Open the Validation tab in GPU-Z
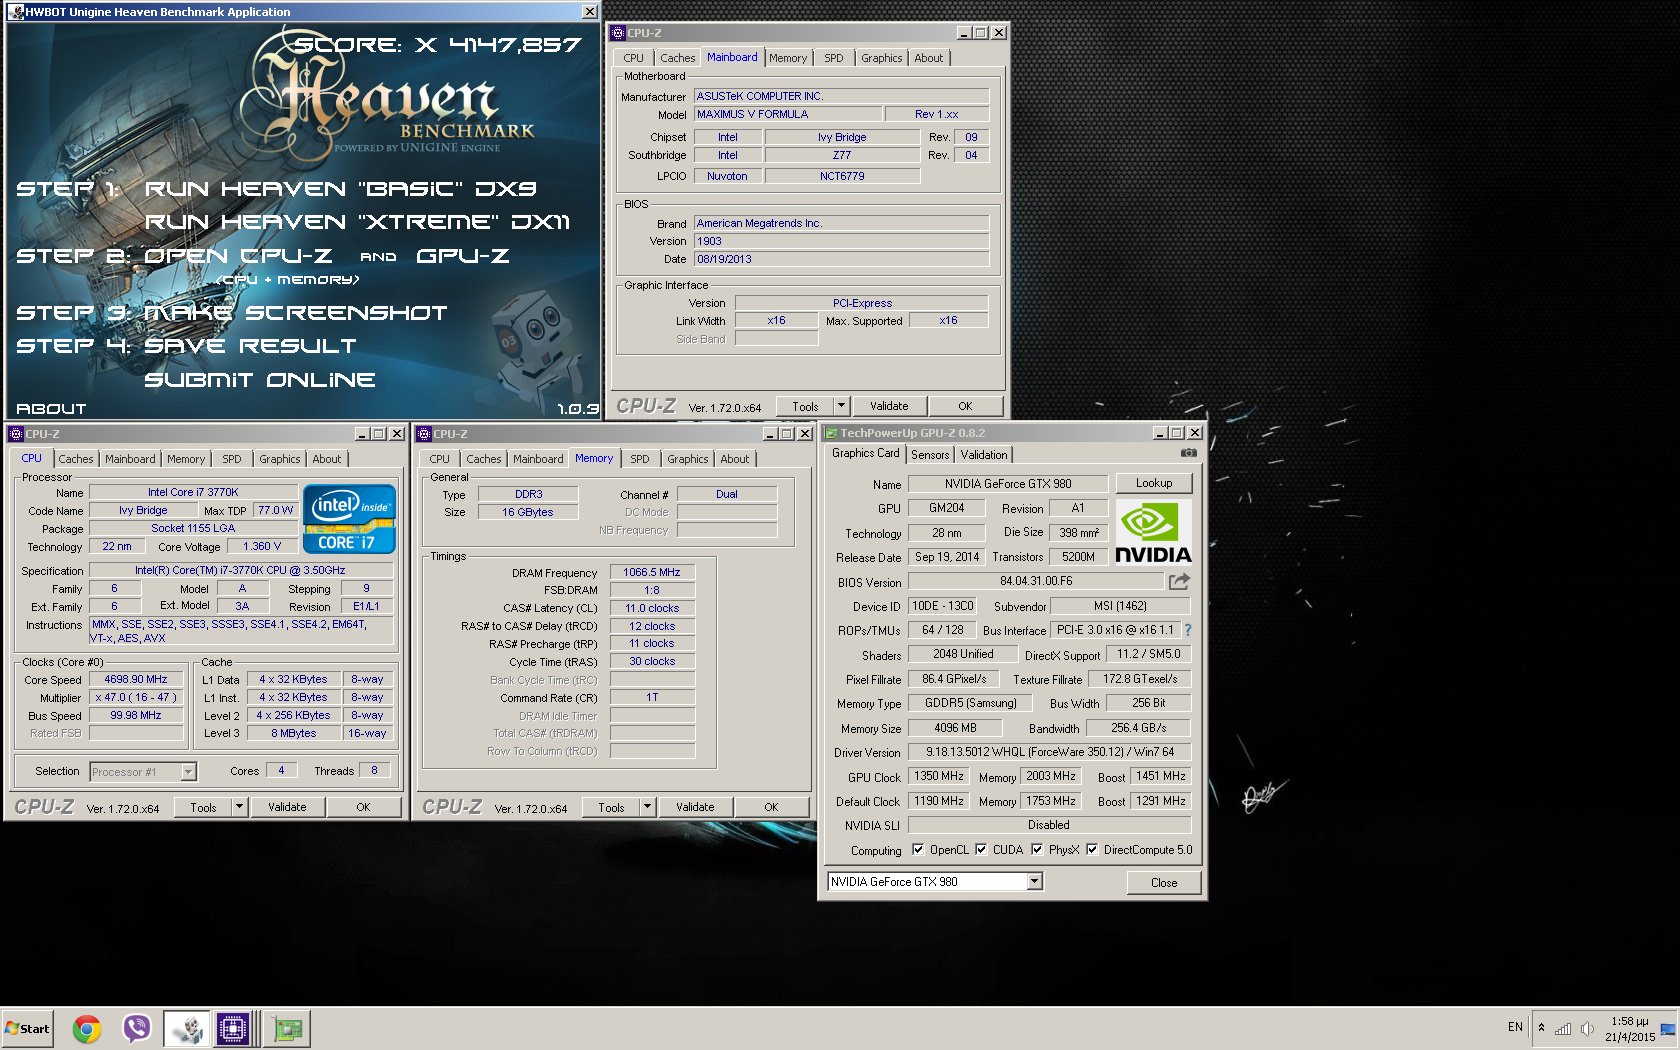 coord(984,455)
